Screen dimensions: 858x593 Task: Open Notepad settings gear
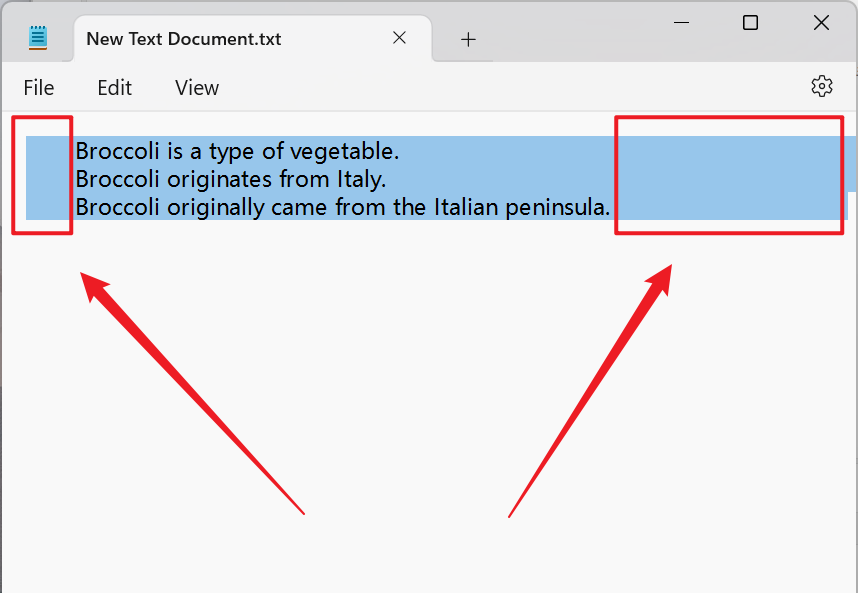[821, 86]
